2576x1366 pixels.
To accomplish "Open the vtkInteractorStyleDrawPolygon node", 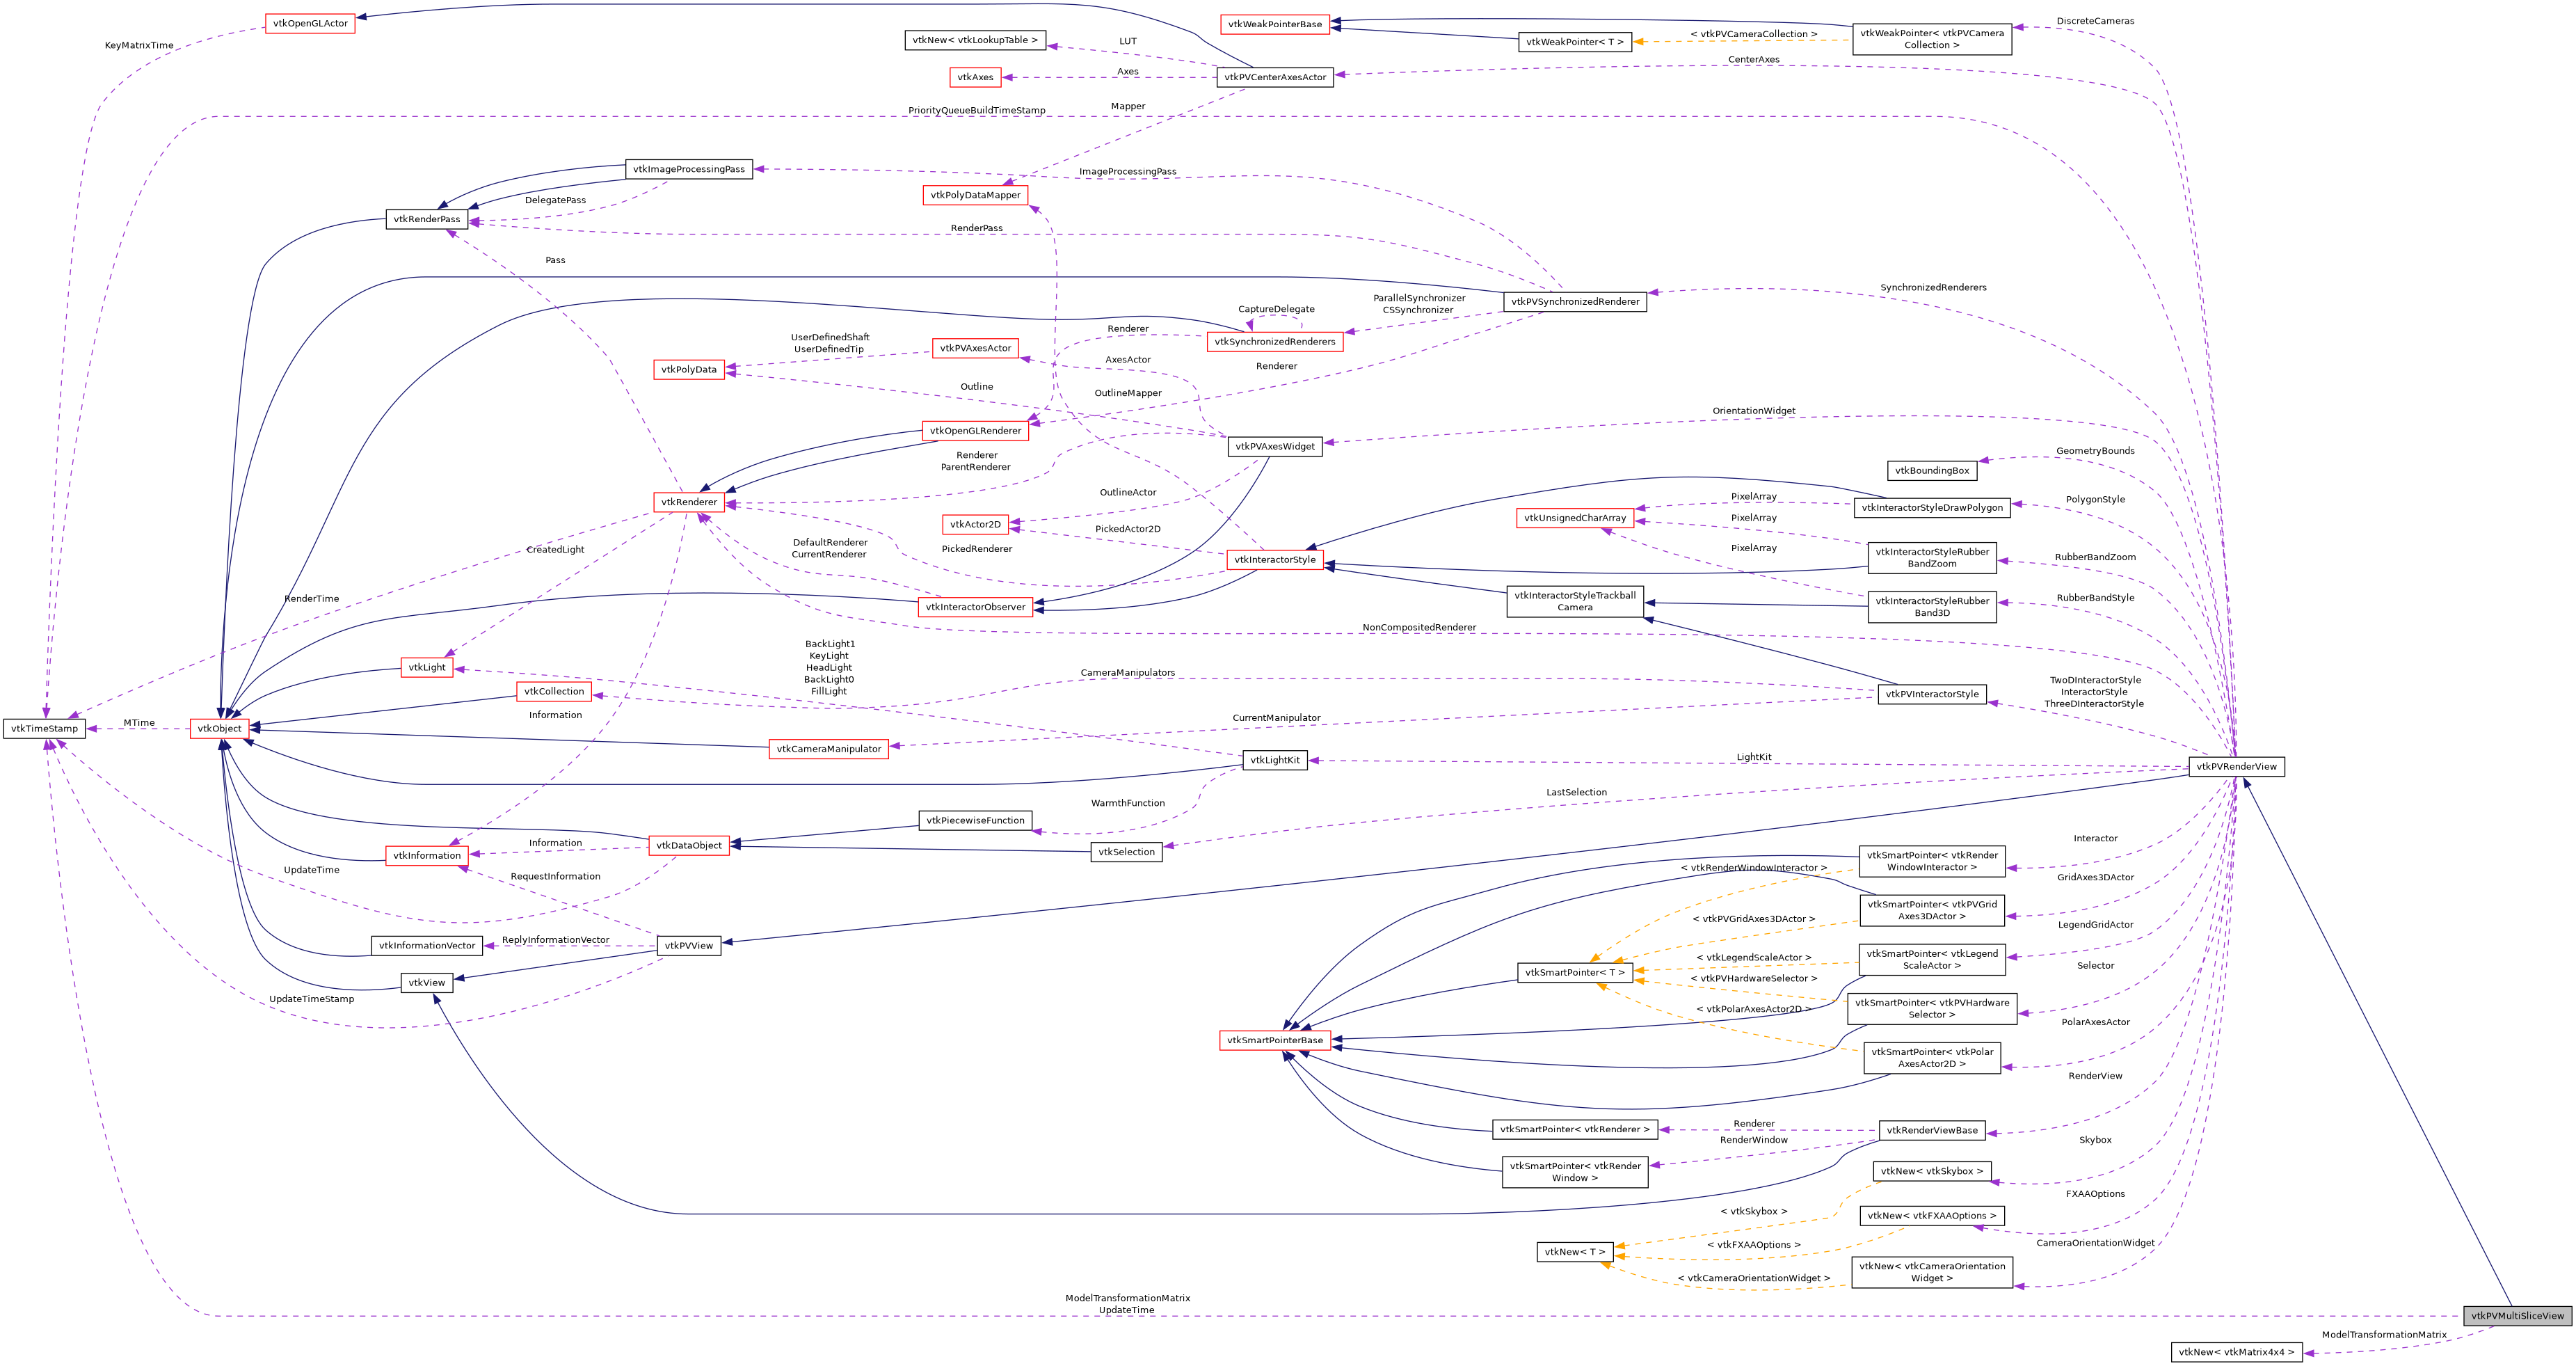I will 1932,507.
